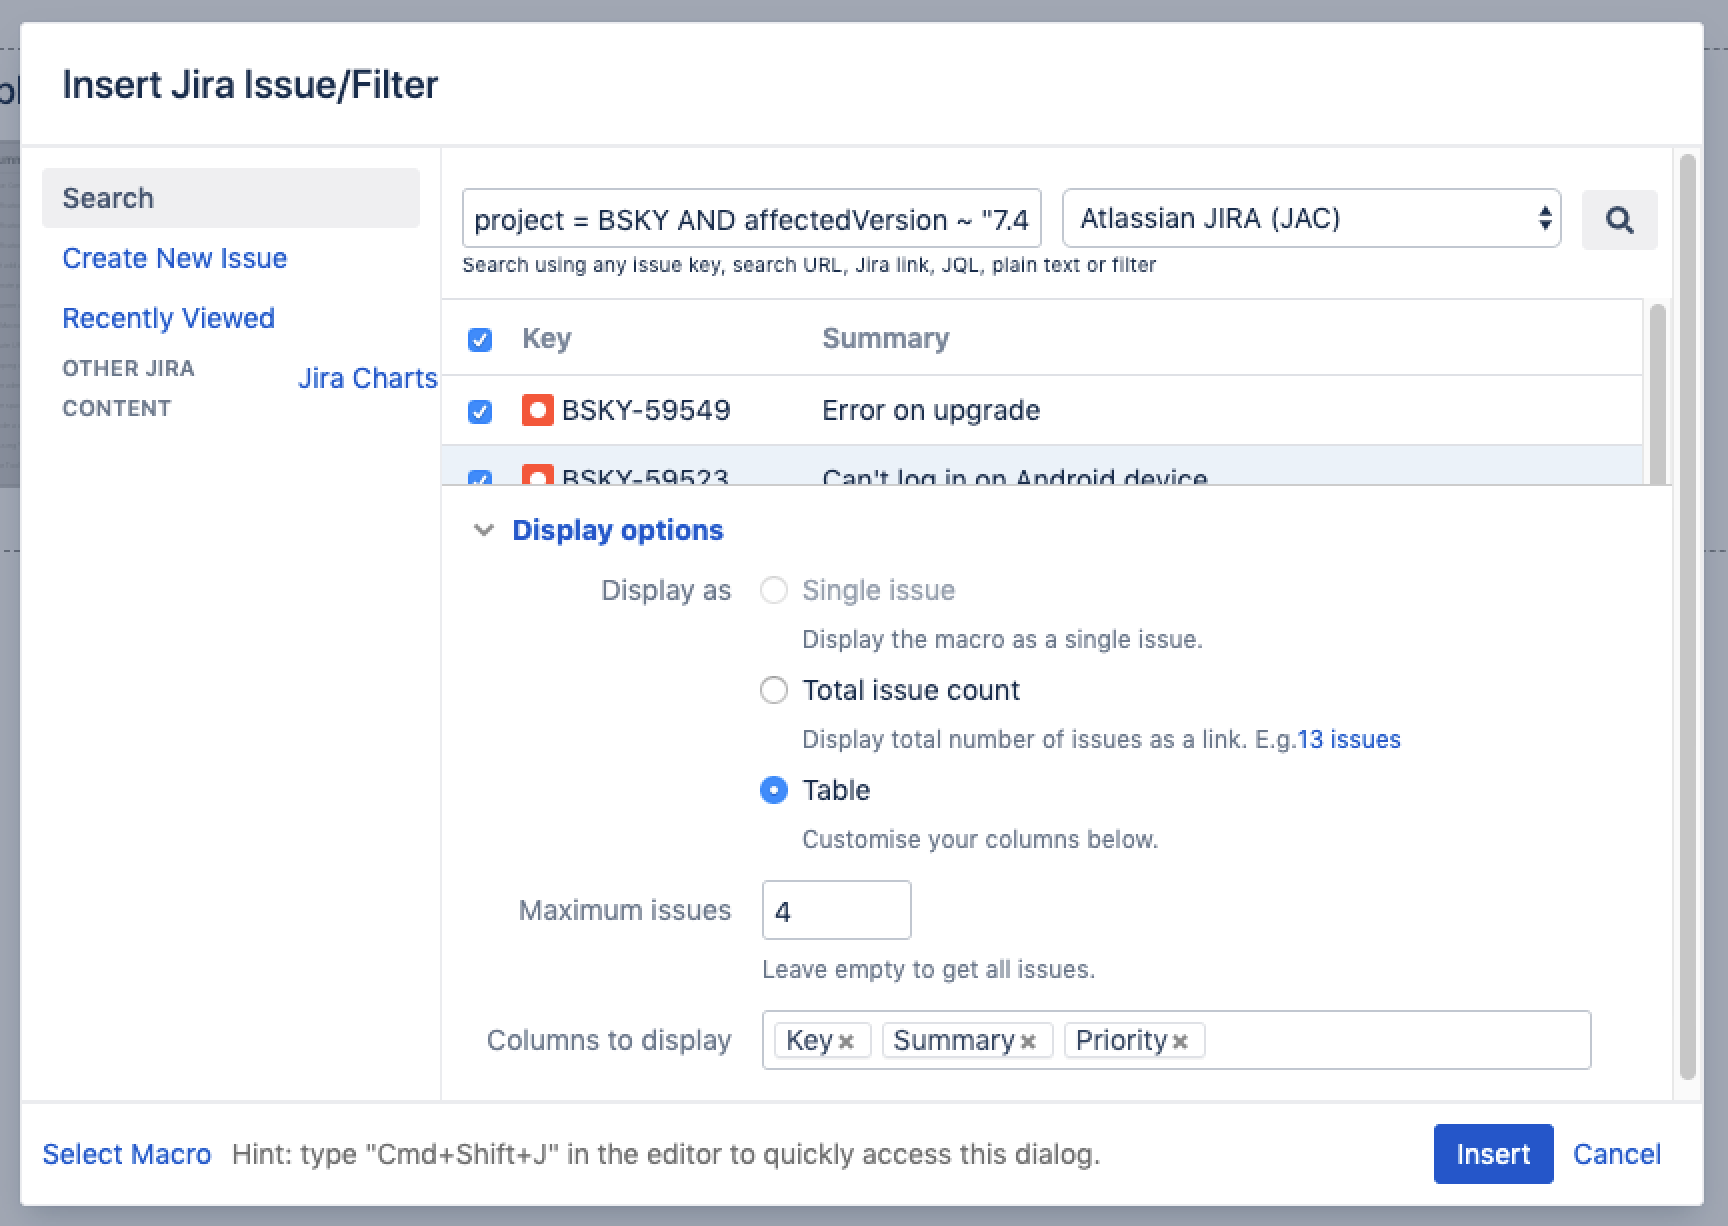Switch to Create New Issue tab
This screenshot has width=1728, height=1226.
point(174,258)
